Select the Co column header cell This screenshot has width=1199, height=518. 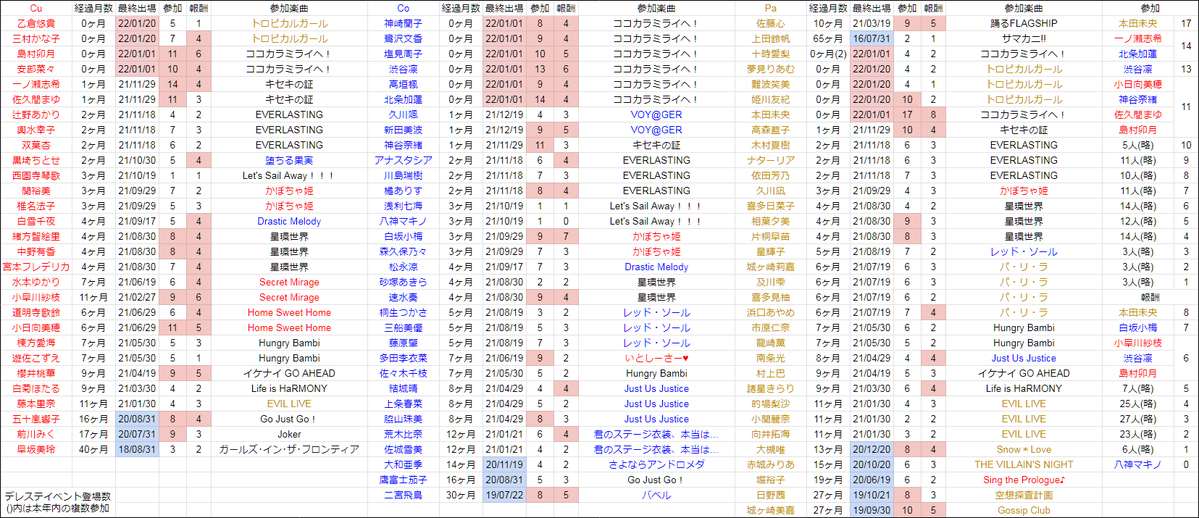tap(403, 8)
